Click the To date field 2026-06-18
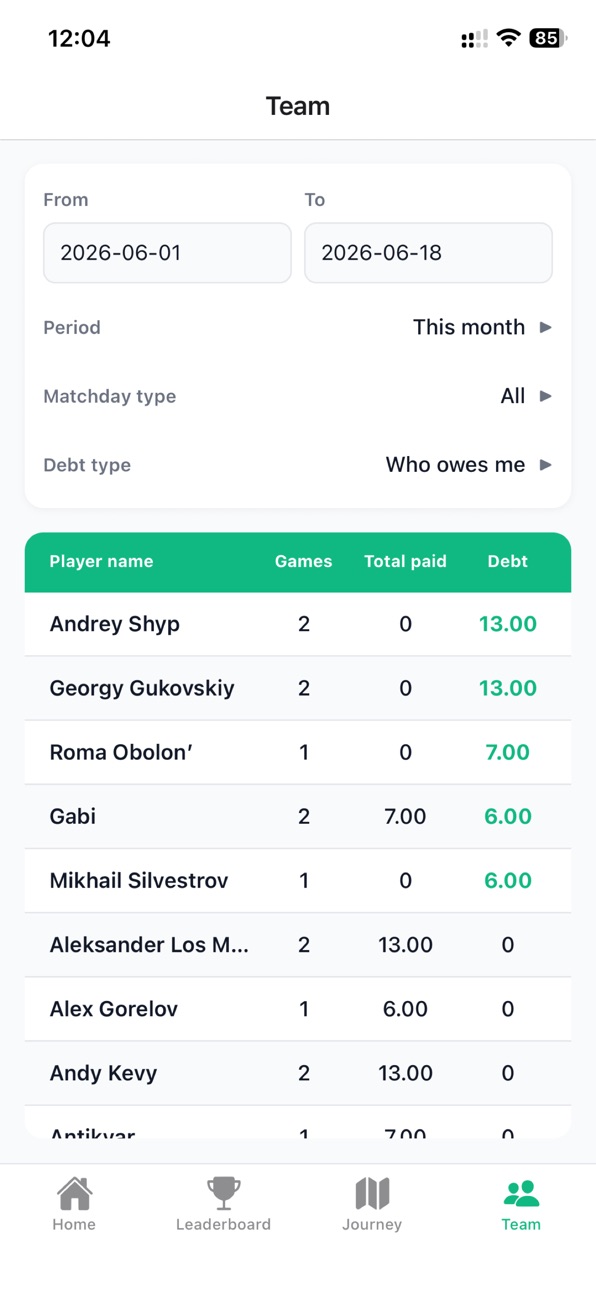This screenshot has width=596, height=1290. [428, 253]
